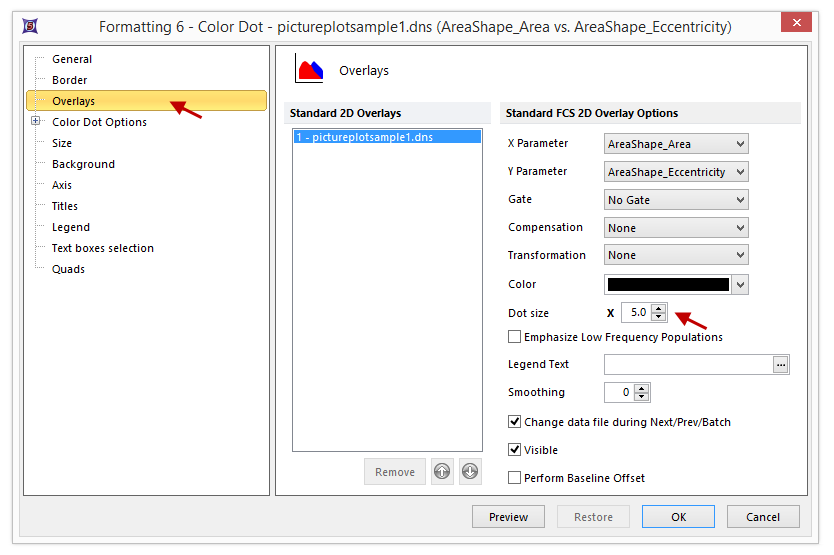Click the move overlay down arrow icon
Image resolution: width=834 pixels, height=555 pixels.
(470, 472)
